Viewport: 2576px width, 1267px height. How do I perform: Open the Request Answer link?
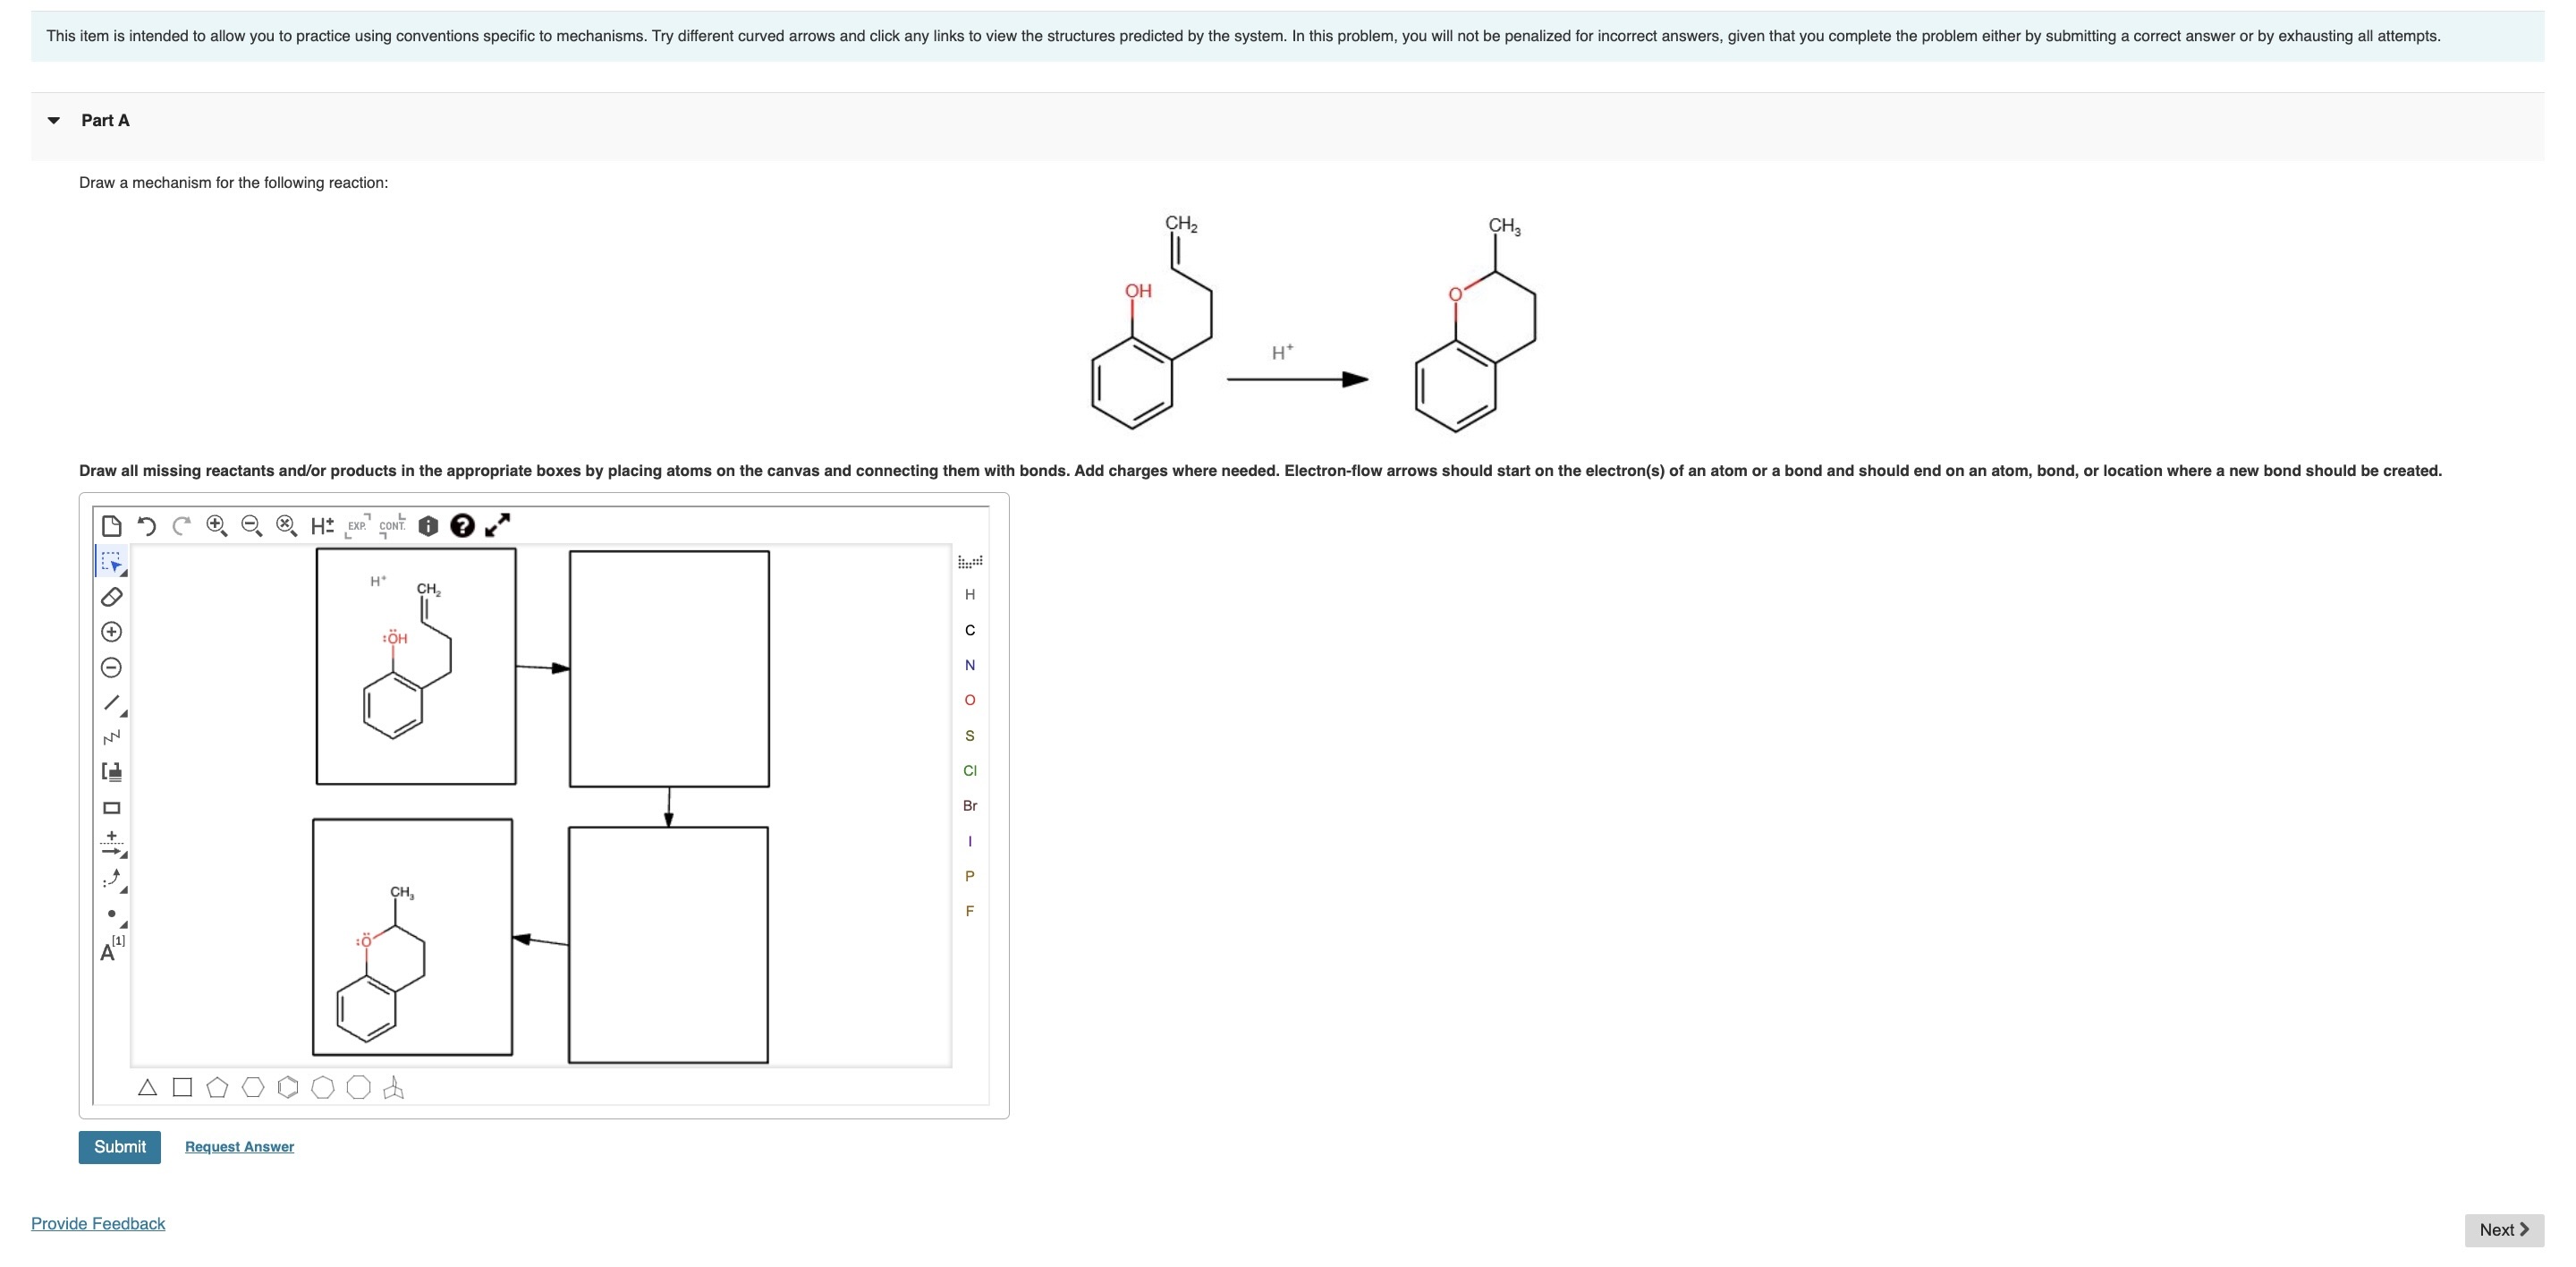238,1146
